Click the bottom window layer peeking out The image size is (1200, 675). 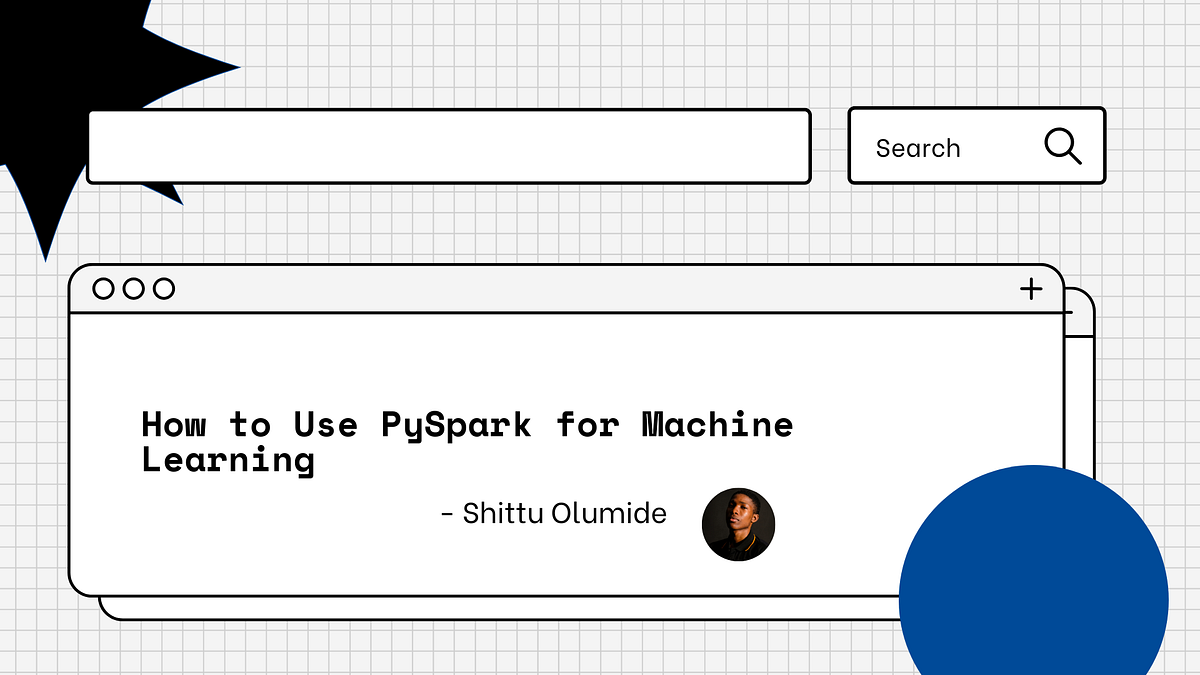click(x=500, y=608)
